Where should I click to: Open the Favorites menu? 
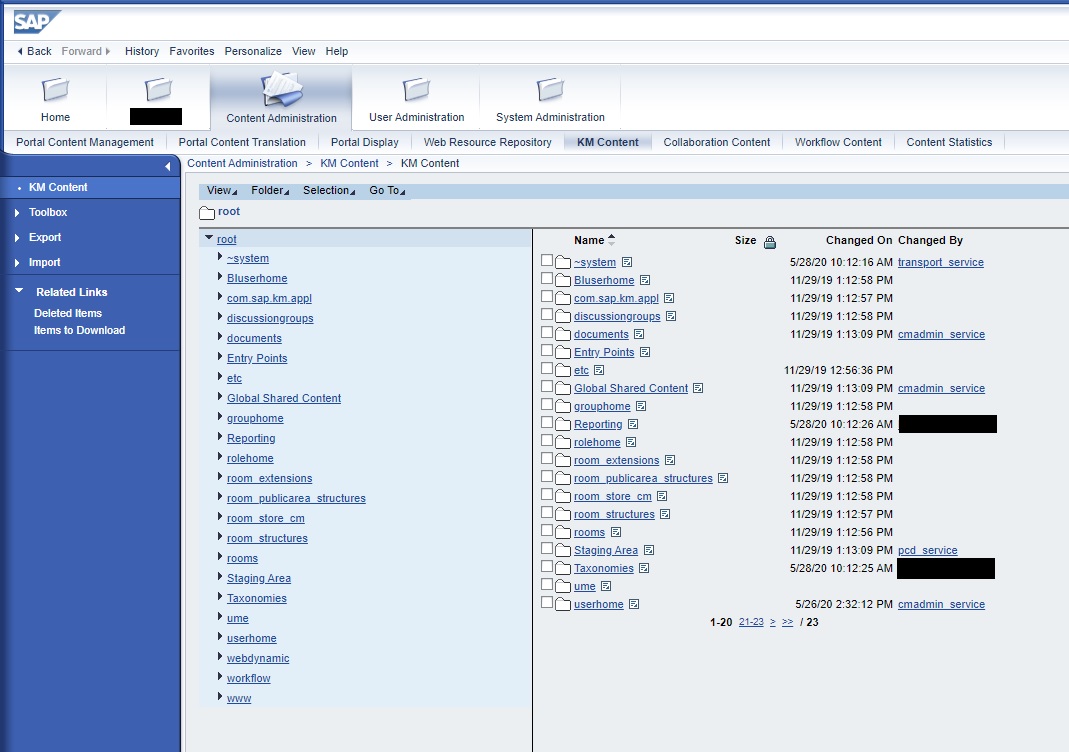192,51
